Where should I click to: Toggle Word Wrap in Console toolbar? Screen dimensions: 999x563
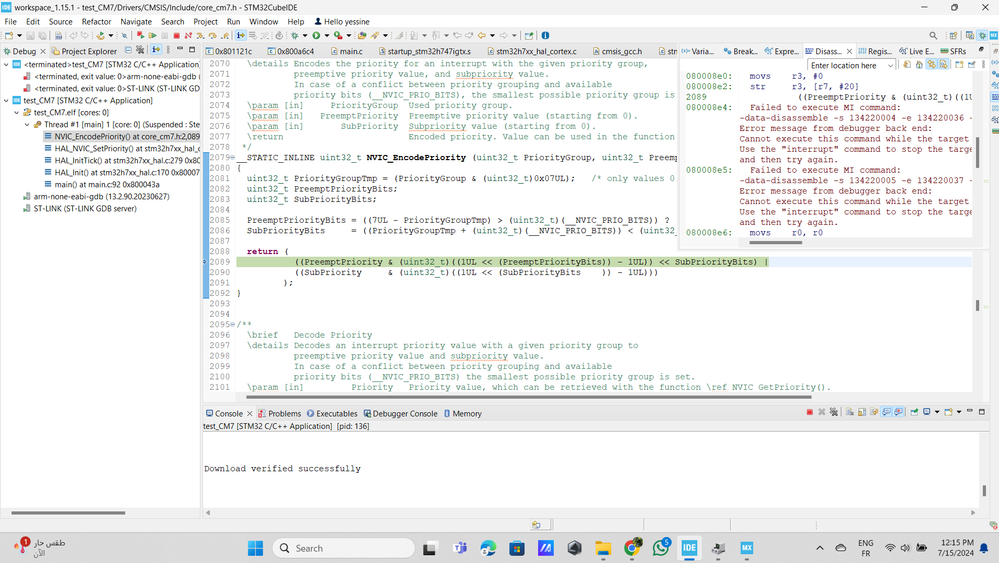tap(874, 412)
